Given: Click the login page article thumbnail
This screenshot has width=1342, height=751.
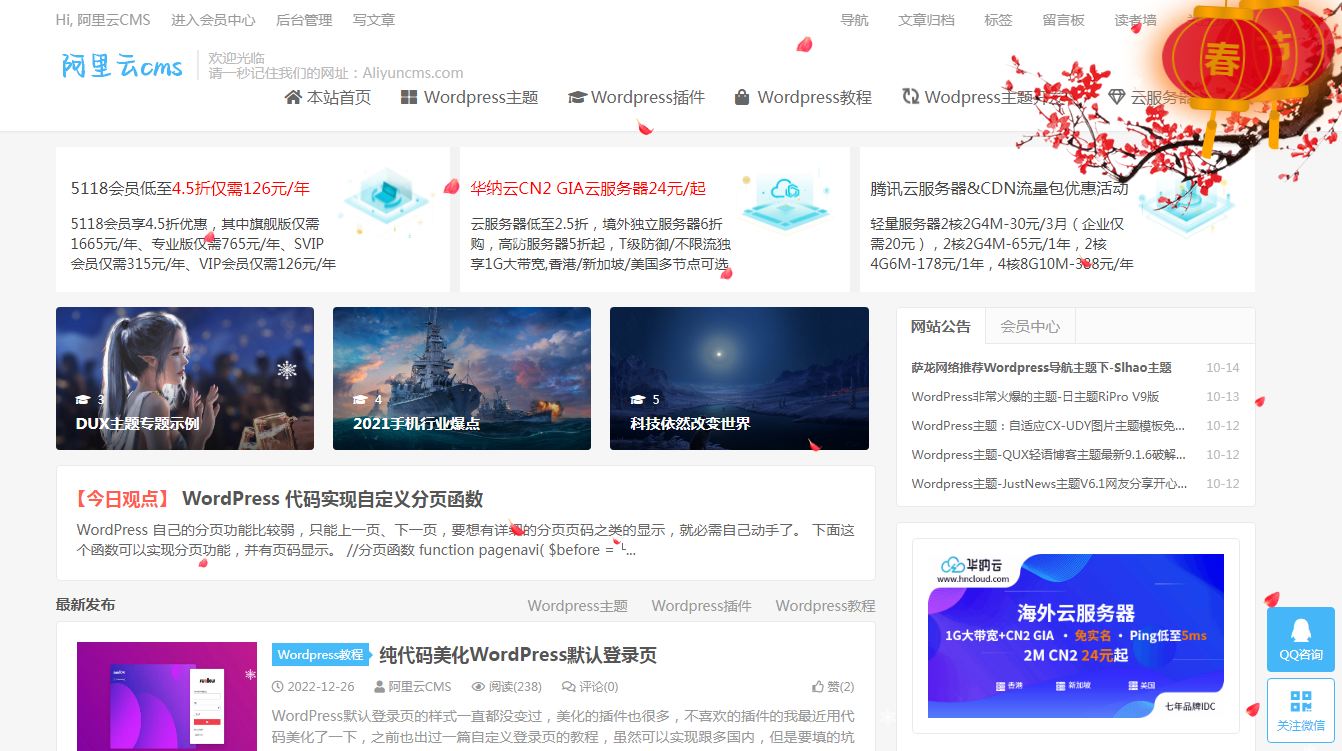Looking at the screenshot, I should [x=167, y=696].
